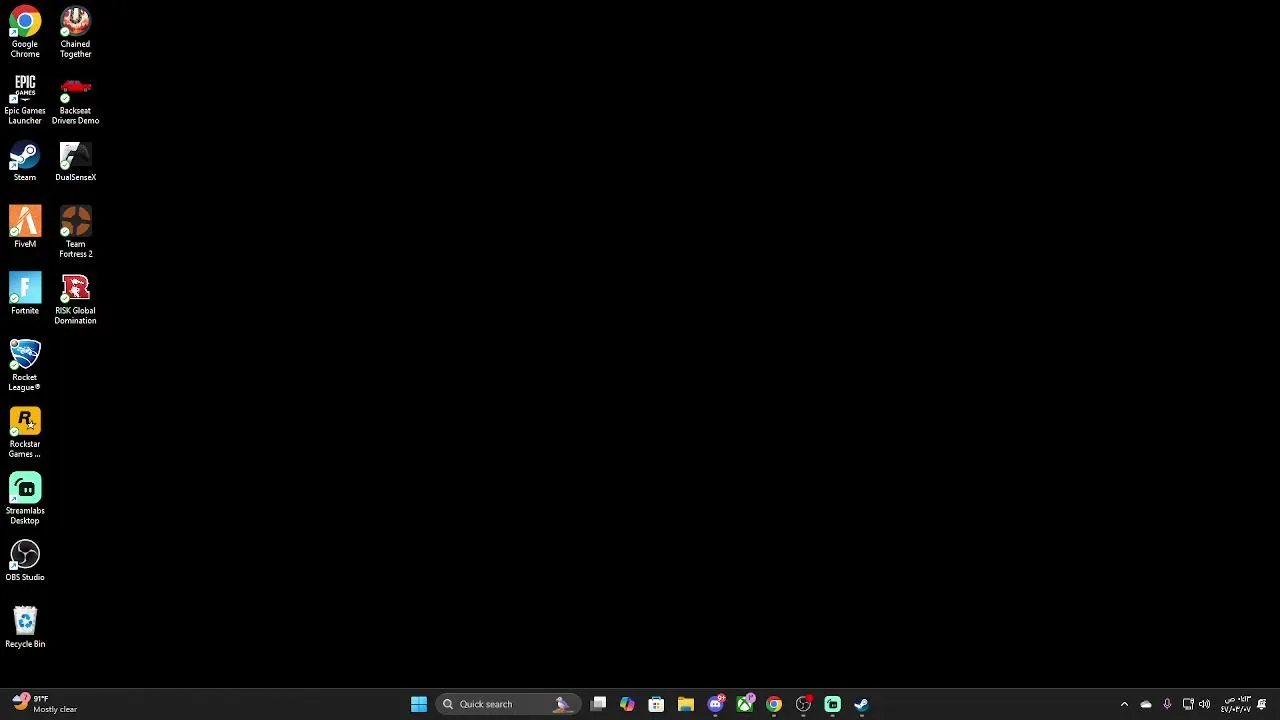1280x720 pixels.
Task: Select Team Fortress 2 desktop icon
Action: click(75, 232)
